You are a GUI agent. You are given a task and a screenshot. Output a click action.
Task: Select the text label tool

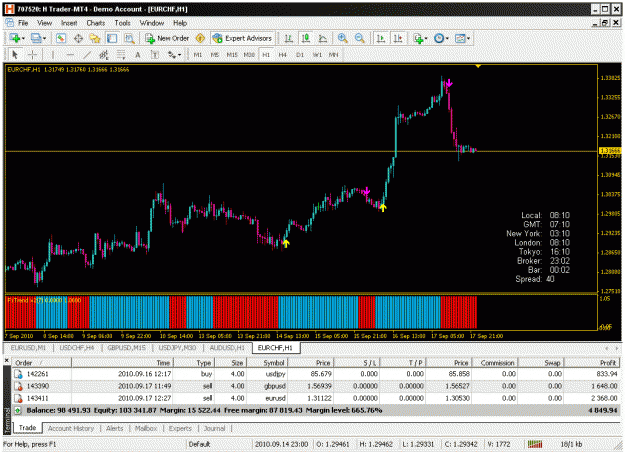[x=155, y=55]
